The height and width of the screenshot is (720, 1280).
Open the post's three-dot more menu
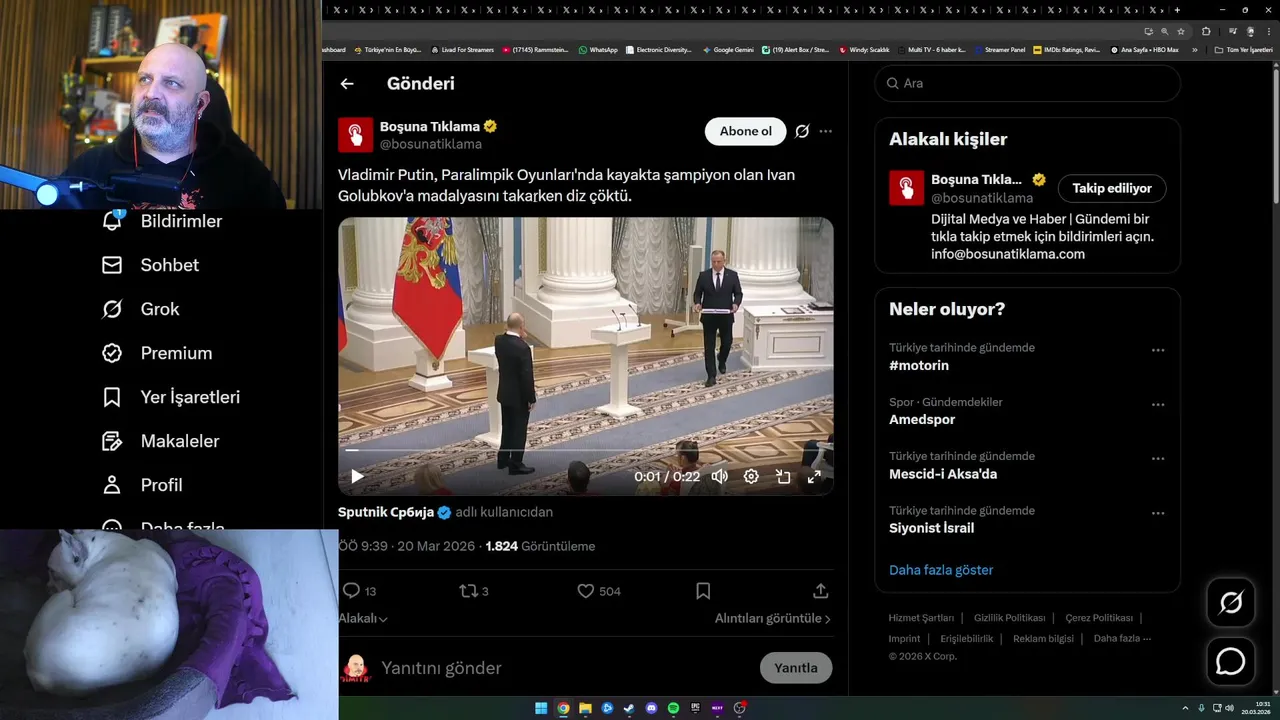pyautogui.click(x=825, y=131)
